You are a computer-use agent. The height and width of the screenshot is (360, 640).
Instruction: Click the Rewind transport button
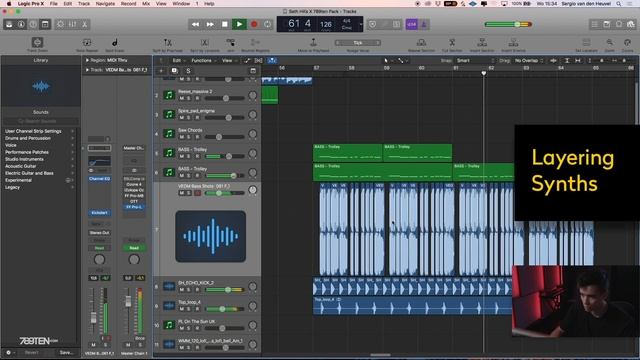[x=196, y=24]
